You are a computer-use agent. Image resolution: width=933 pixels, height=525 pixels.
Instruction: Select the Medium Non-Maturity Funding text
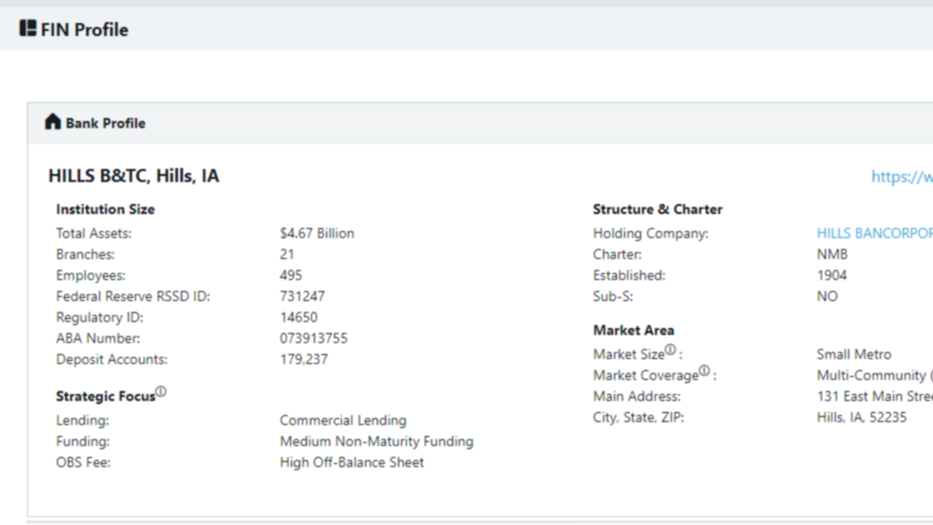click(377, 442)
